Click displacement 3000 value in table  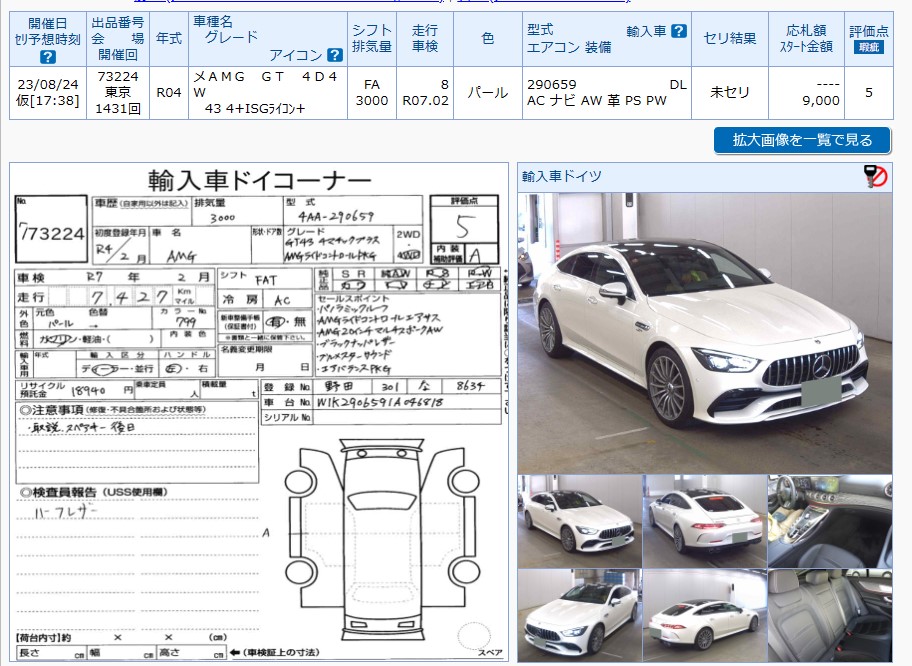[372, 101]
